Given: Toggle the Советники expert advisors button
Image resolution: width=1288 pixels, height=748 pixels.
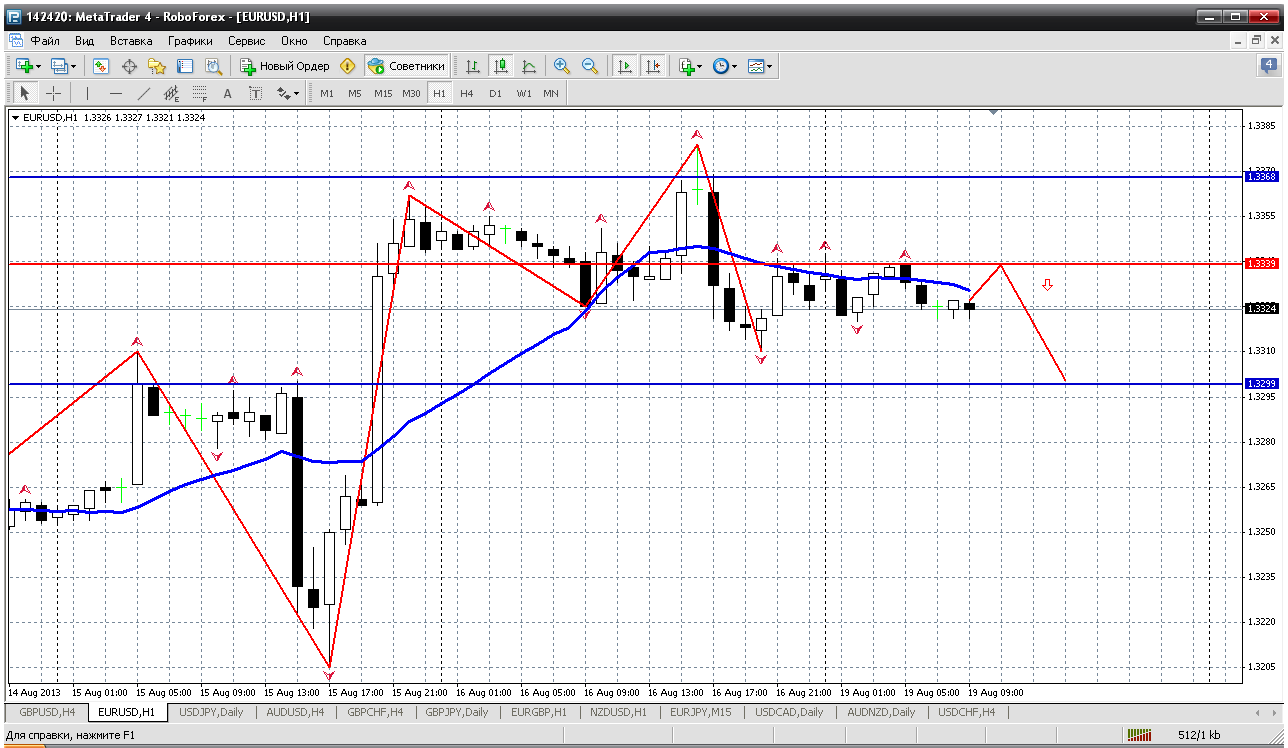Looking at the screenshot, I should pyautogui.click(x=406, y=66).
